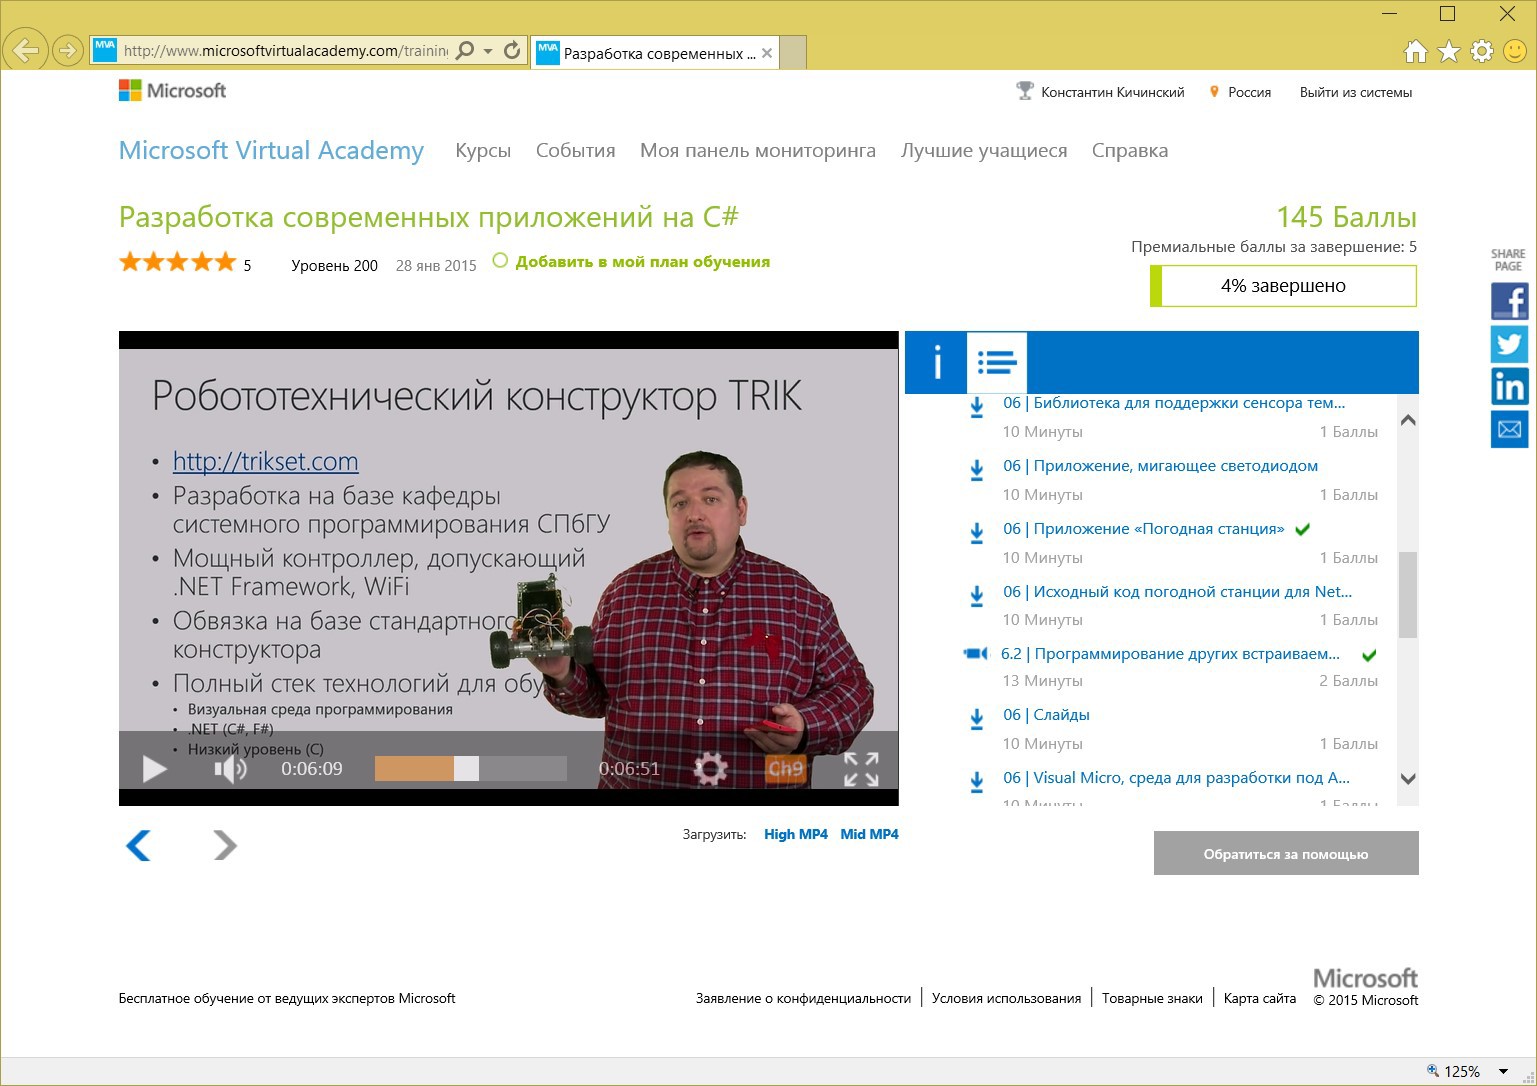Open lesson 6.2 Программирование других встраиваем
The height and width of the screenshot is (1086, 1537).
1170,654
